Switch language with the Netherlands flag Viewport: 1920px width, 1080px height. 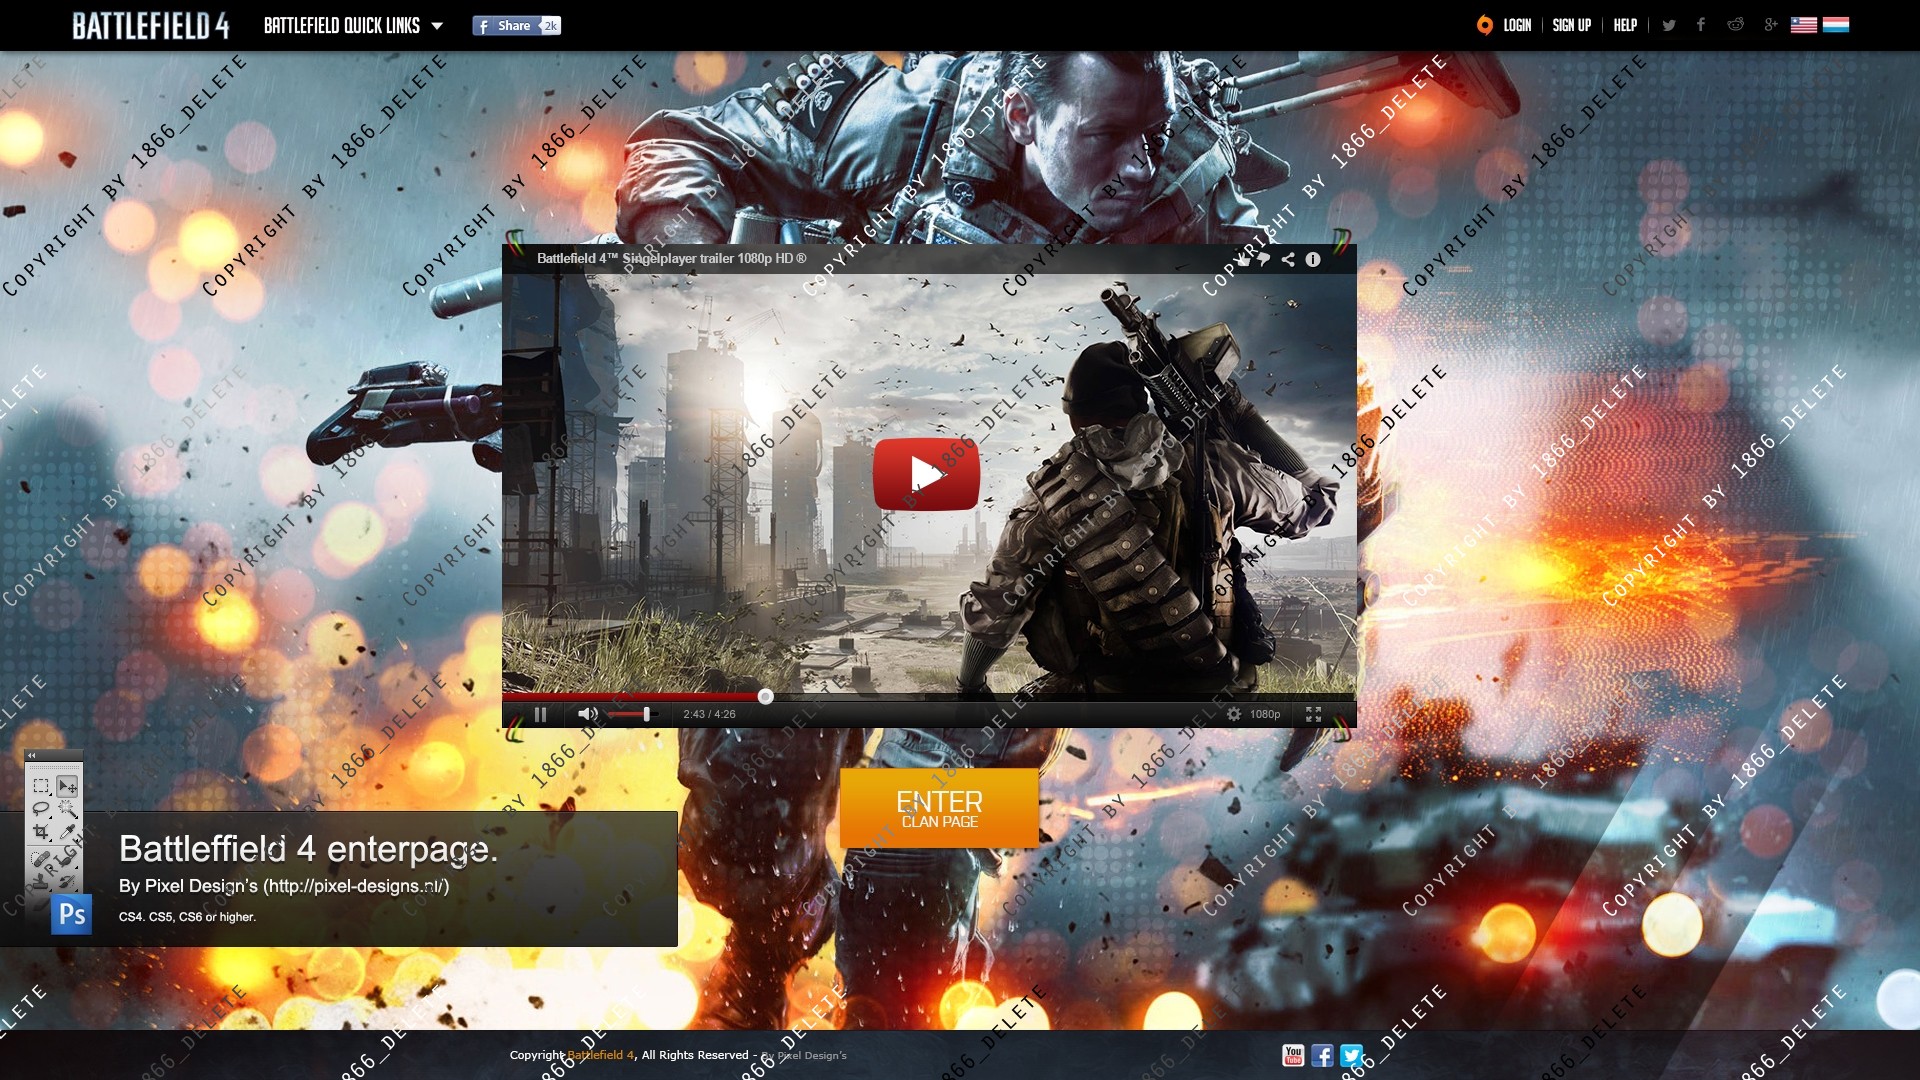point(1836,25)
